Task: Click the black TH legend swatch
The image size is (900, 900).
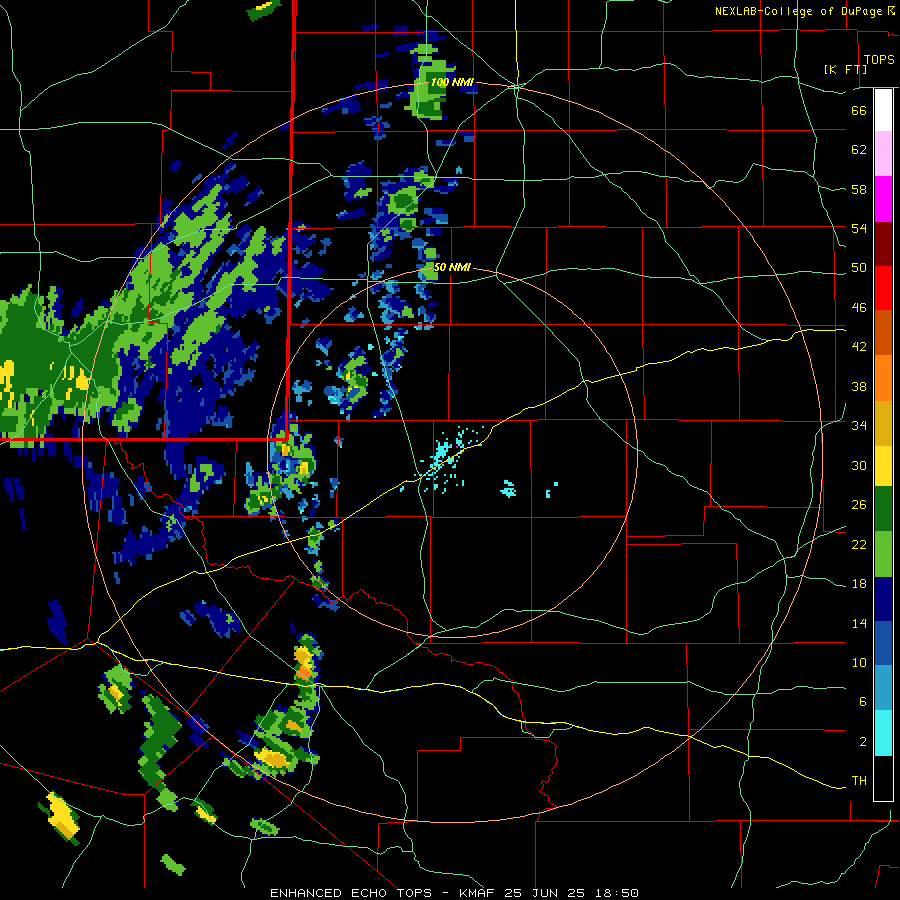Action: tap(883, 778)
